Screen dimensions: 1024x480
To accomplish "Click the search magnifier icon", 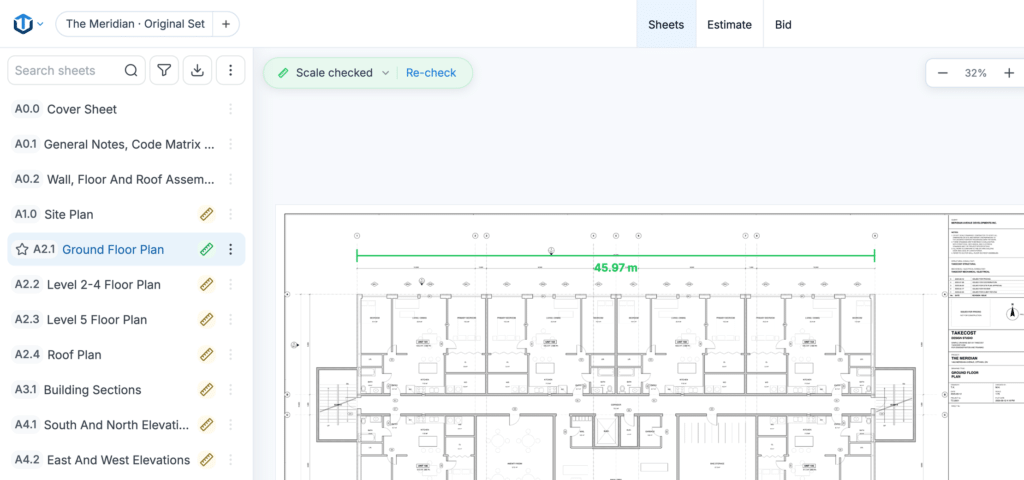I will (131, 71).
